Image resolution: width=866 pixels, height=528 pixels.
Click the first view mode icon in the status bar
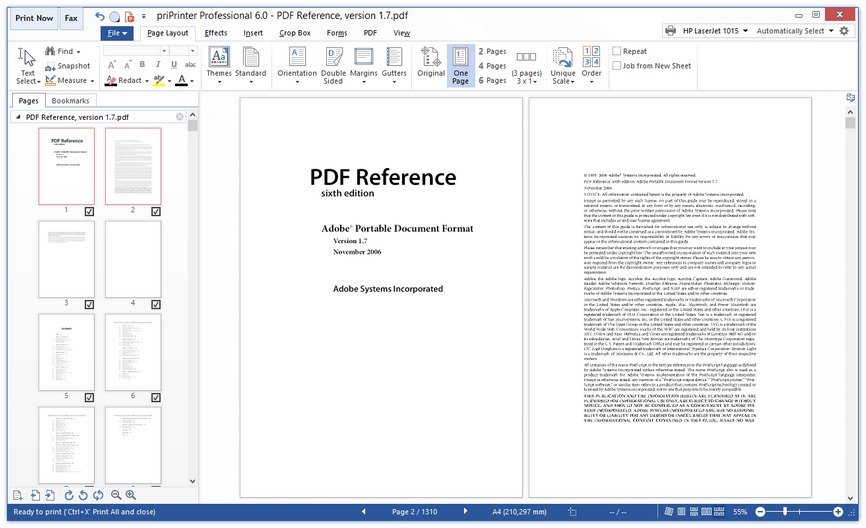[x=669, y=512]
